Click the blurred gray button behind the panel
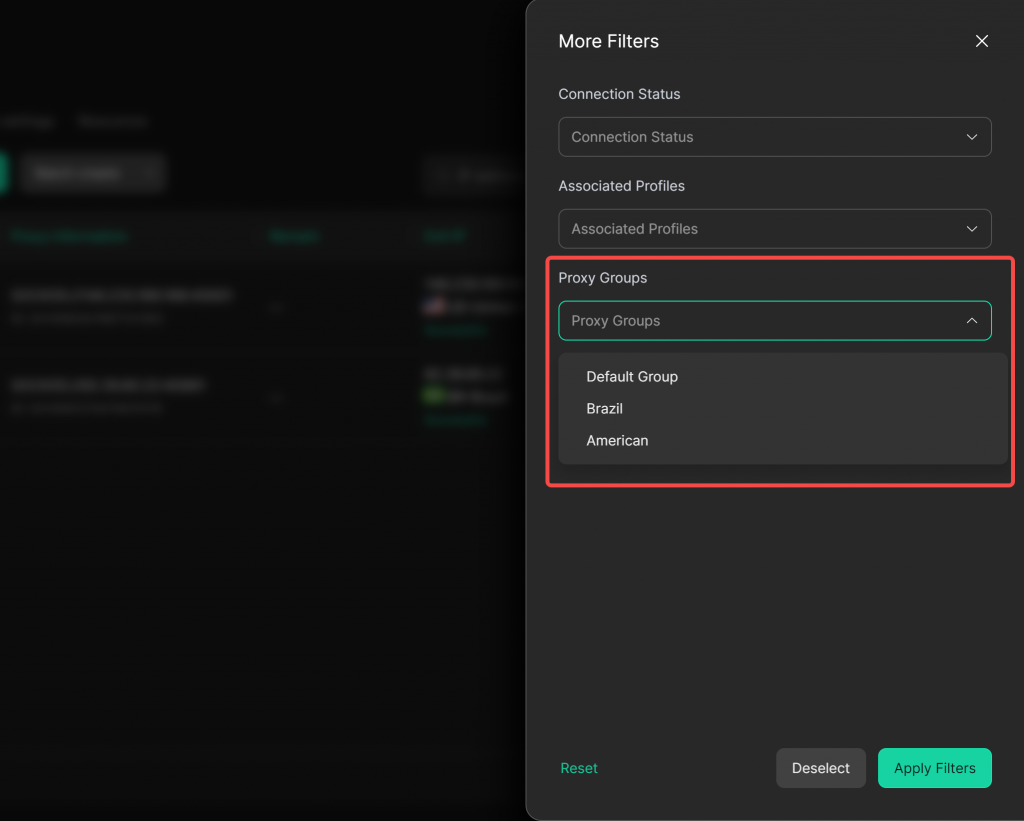 (92, 173)
